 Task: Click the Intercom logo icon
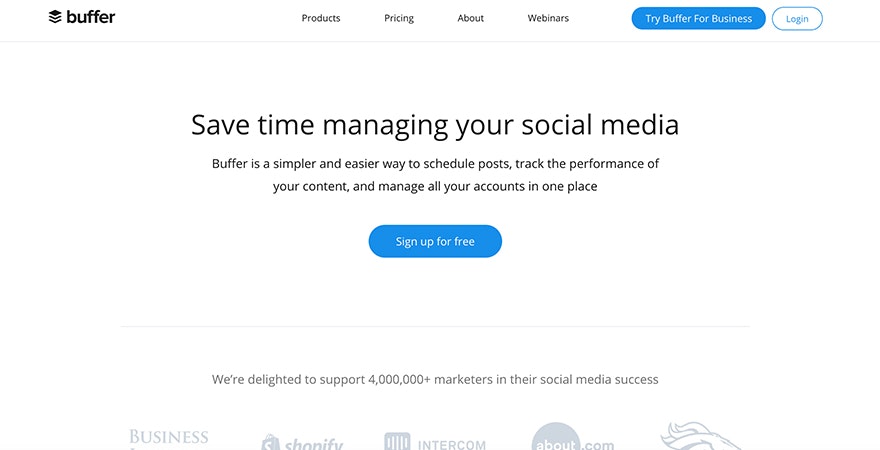click(x=397, y=441)
